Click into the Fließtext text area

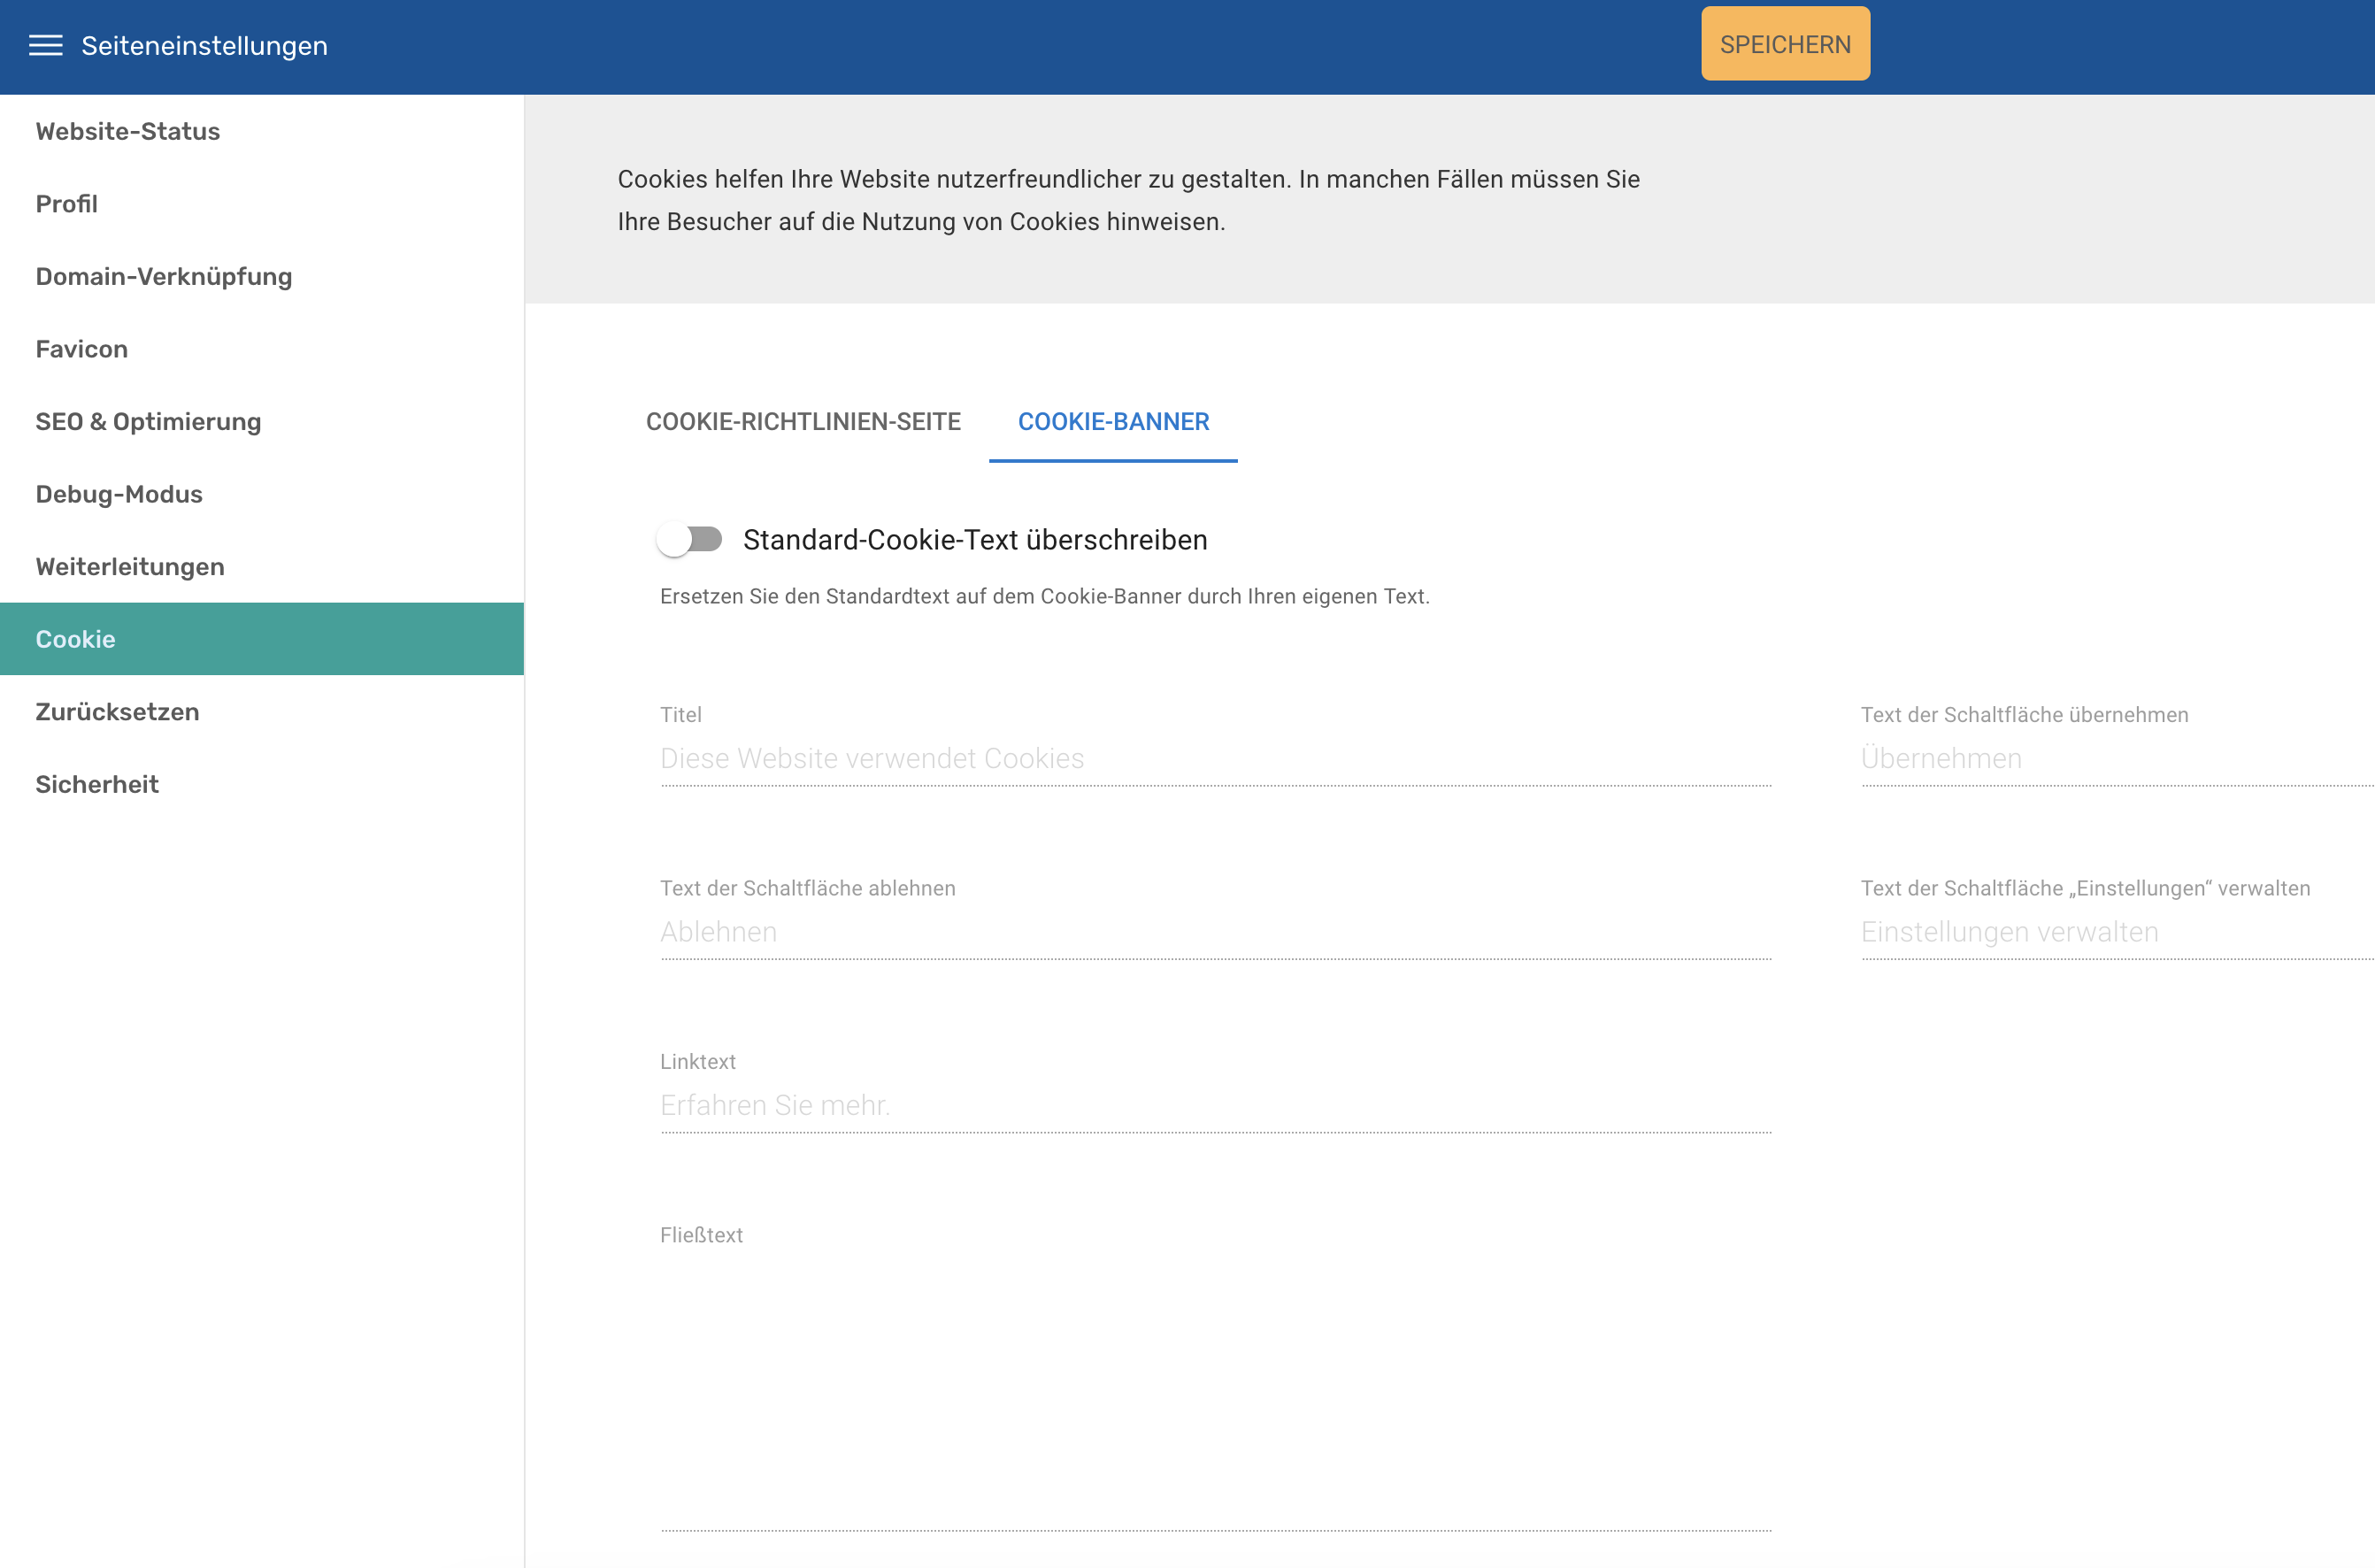pos(1216,1392)
